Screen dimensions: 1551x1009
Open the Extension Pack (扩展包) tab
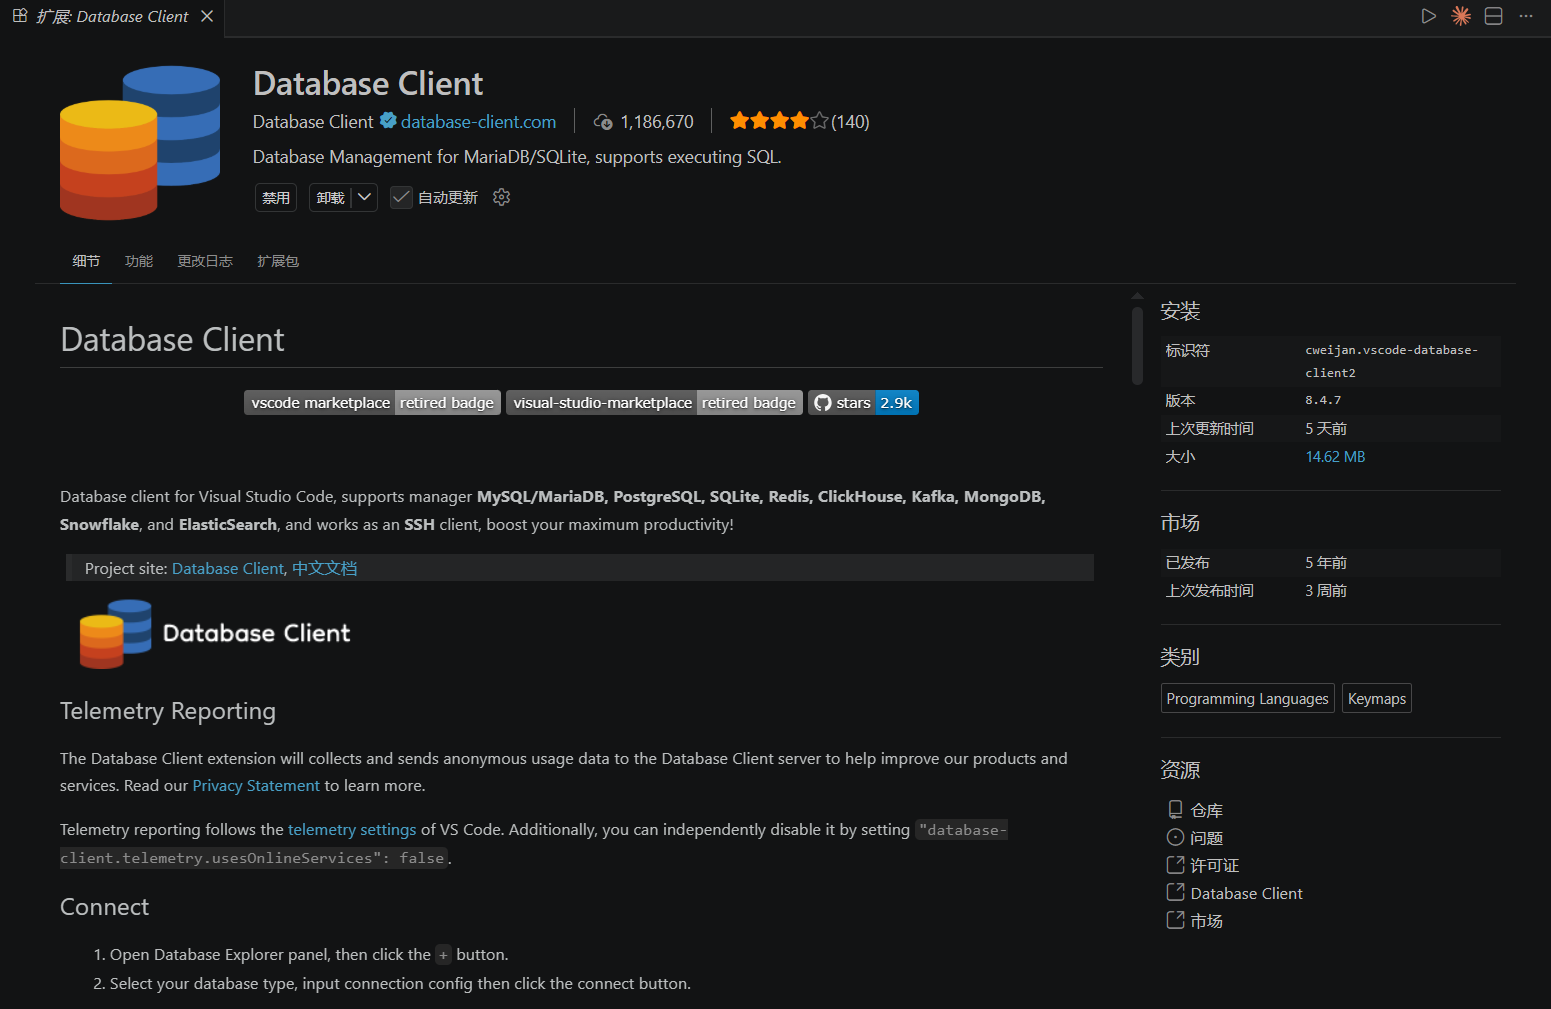[278, 261]
